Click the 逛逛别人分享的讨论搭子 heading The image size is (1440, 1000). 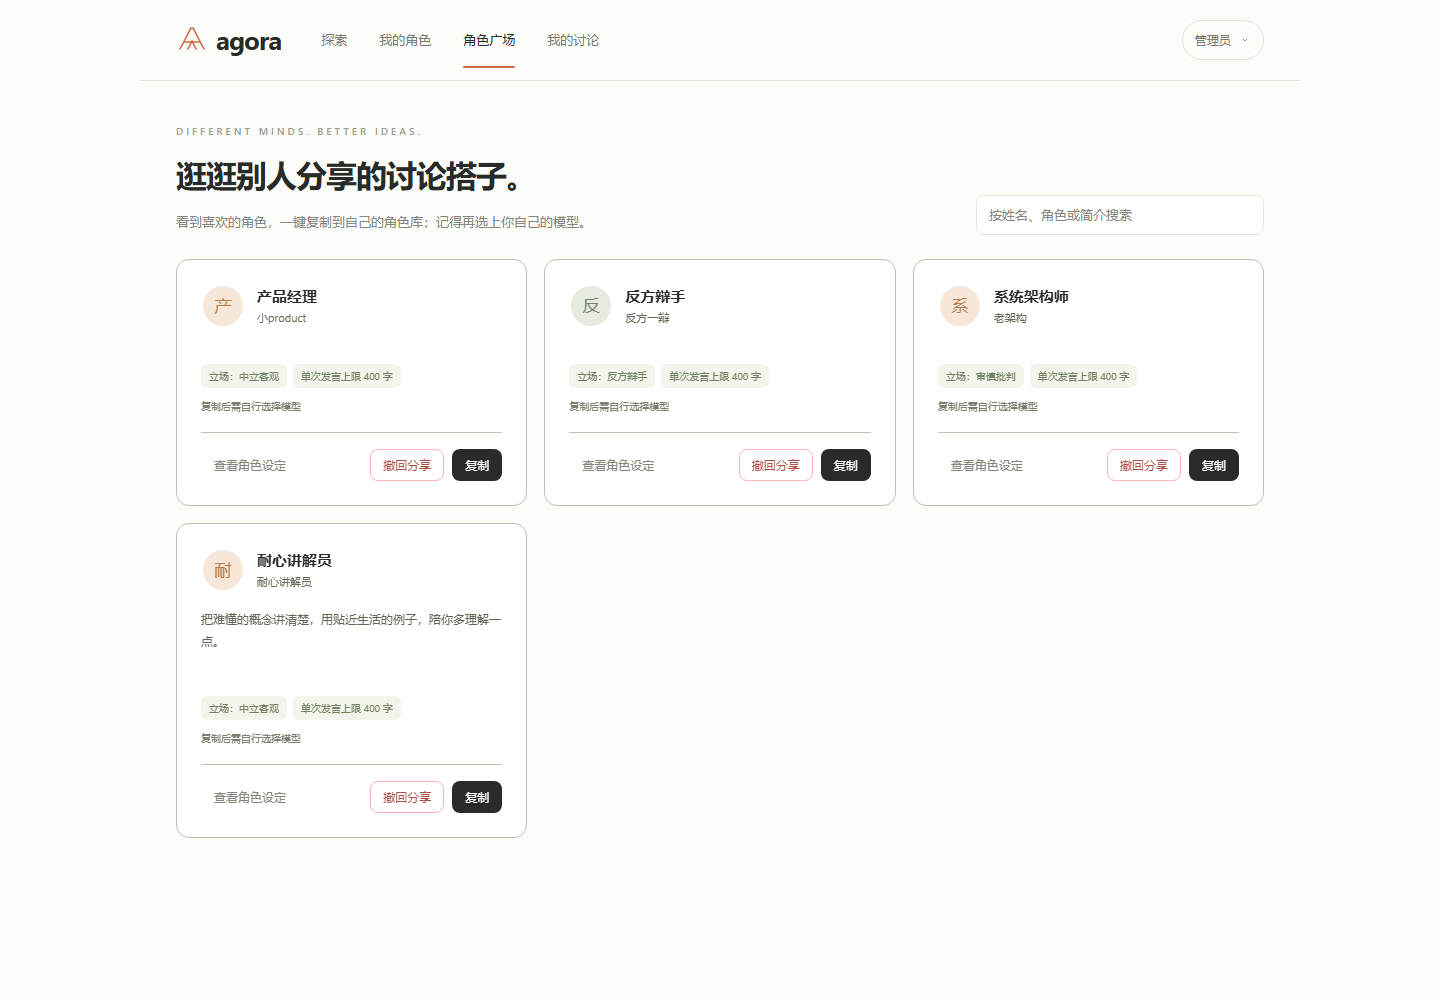[x=349, y=176]
